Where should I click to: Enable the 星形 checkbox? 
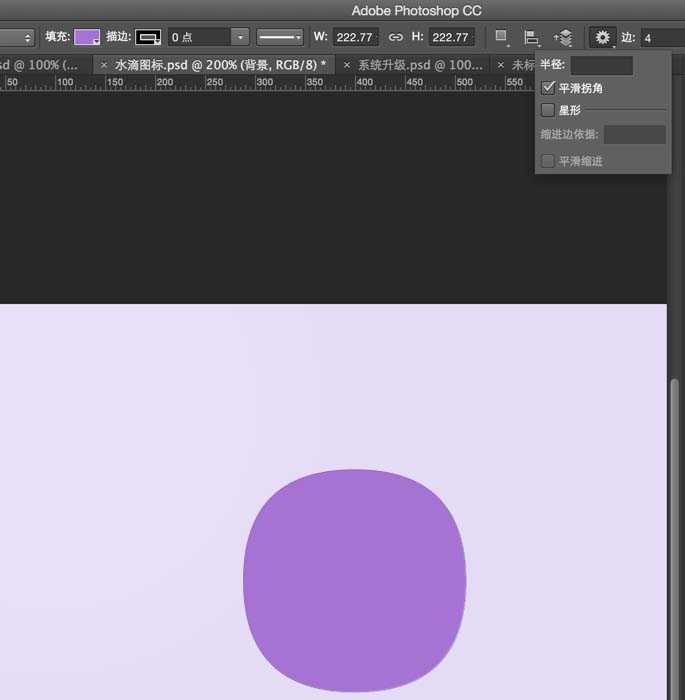coord(548,110)
